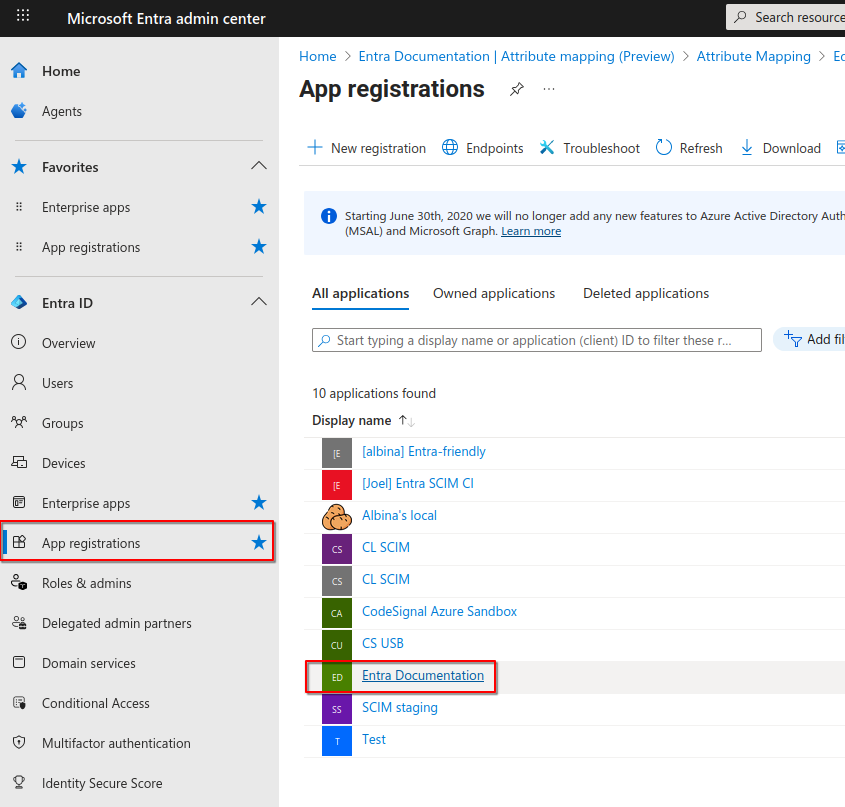The width and height of the screenshot is (845, 807).
Task: Start a New registration
Action: 366,148
